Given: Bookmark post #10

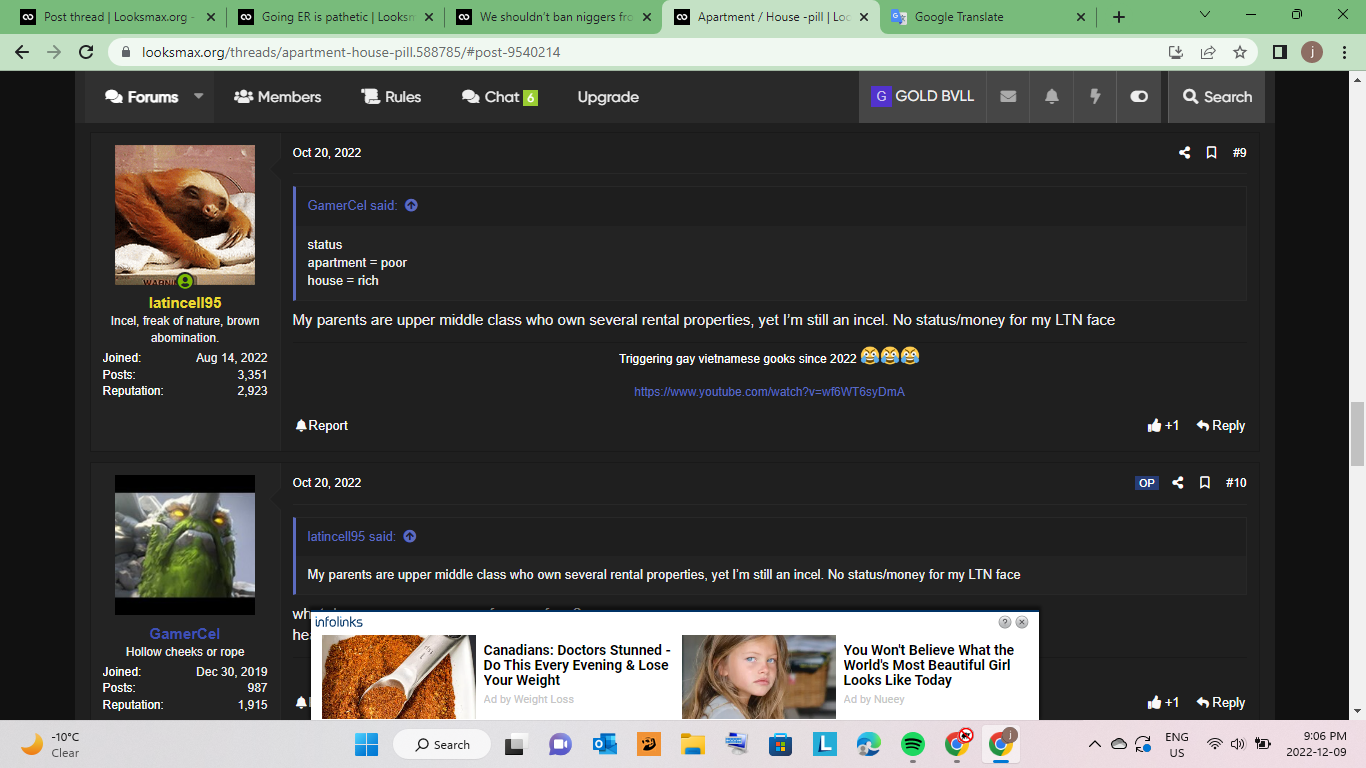Looking at the screenshot, I should pos(1205,483).
